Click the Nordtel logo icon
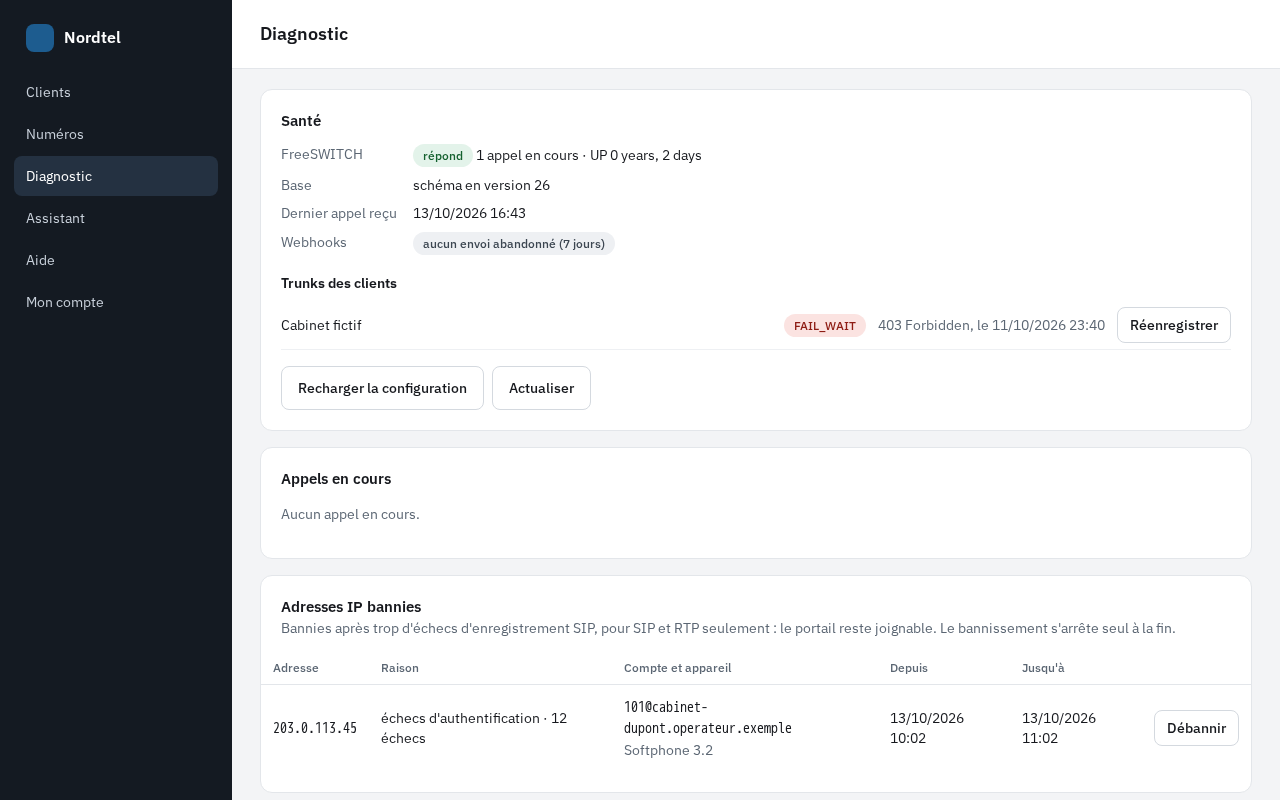The height and width of the screenshot is (800, 1280). [x=40, y=38]
